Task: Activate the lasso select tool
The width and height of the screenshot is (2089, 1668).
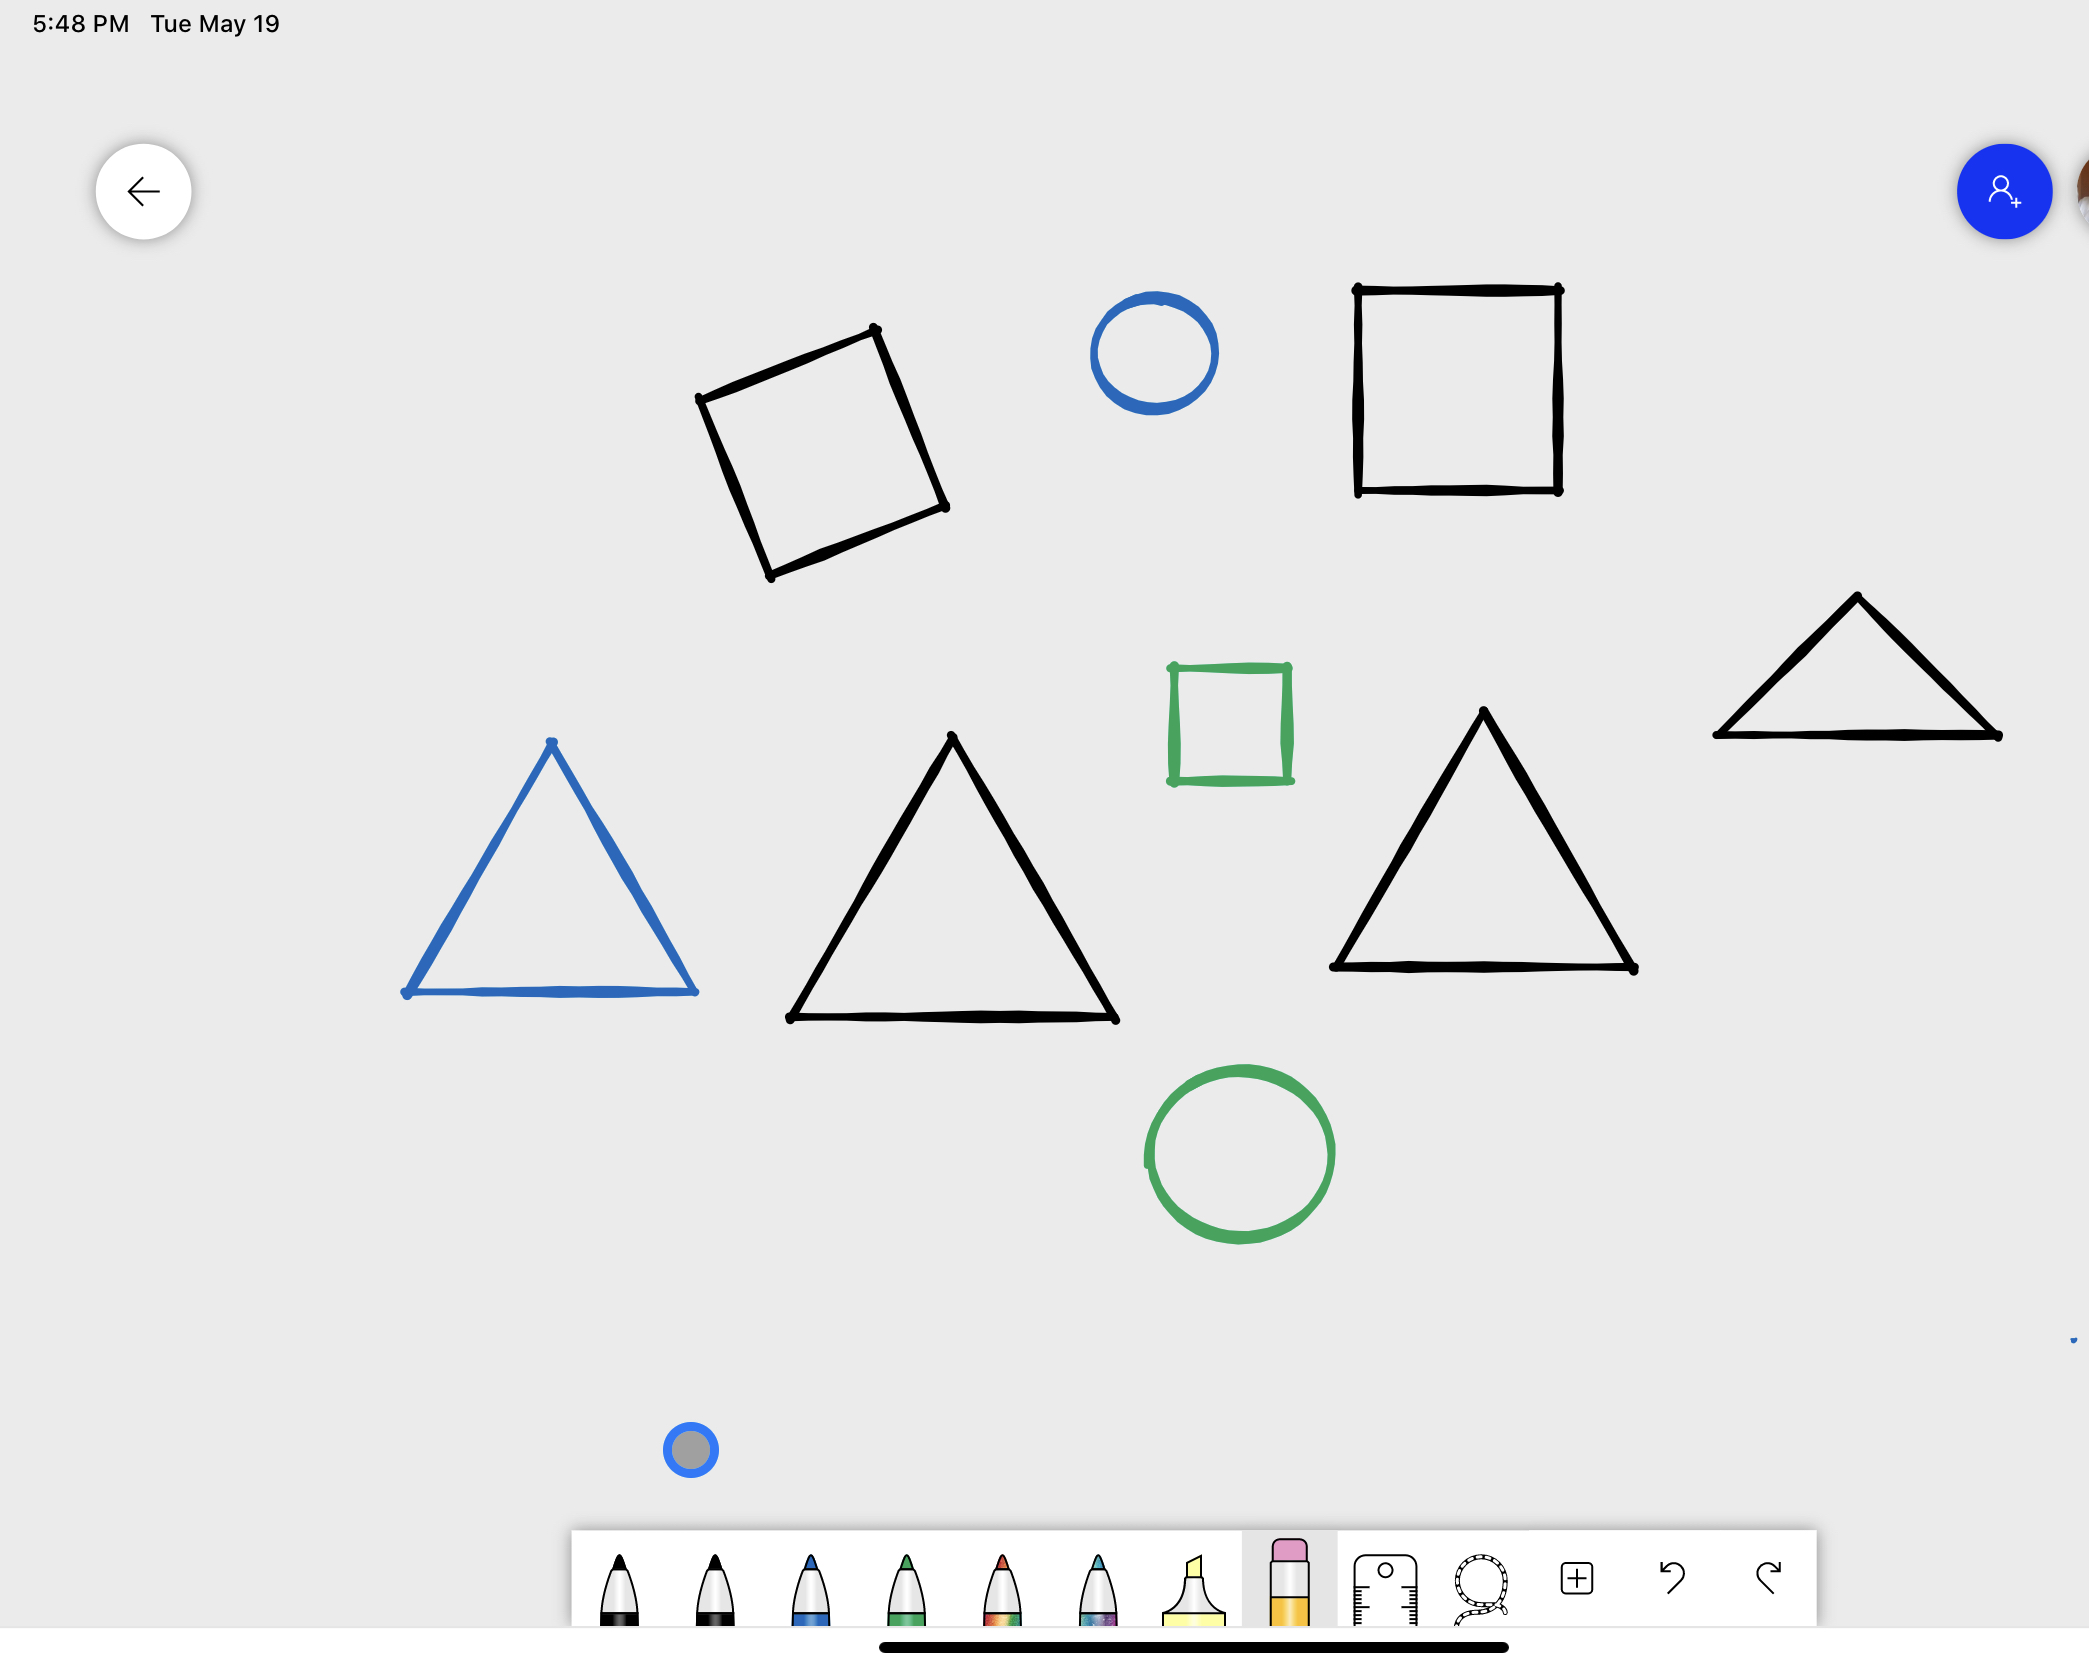Action: pos(1481,1586)
